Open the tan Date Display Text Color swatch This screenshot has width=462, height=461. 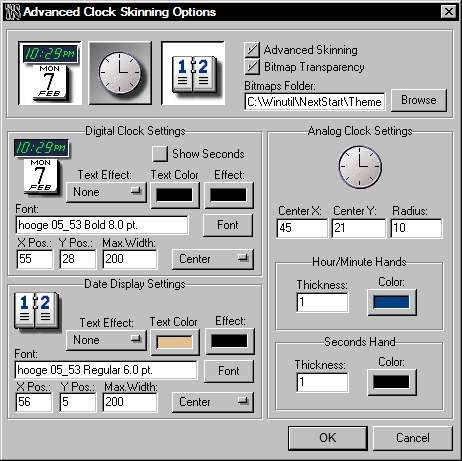(175, 342)
